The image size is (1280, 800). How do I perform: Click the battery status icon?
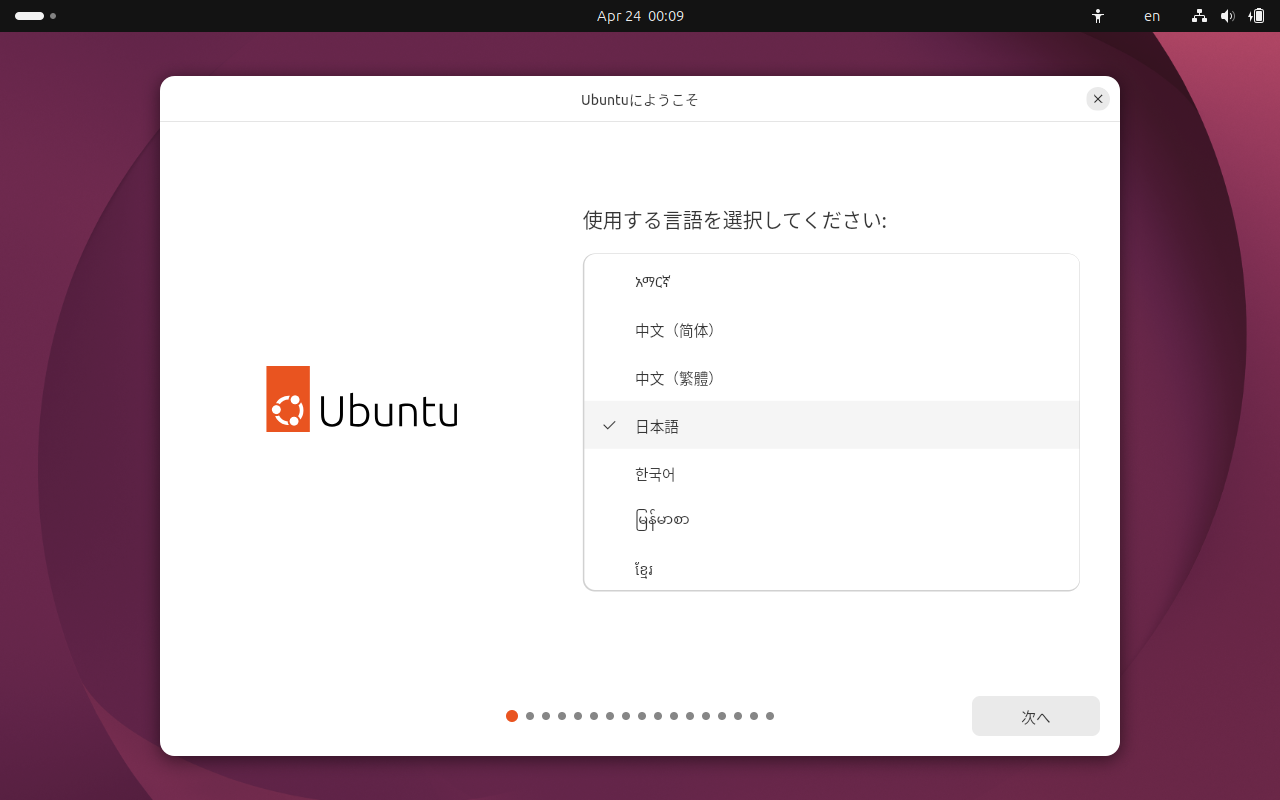[1257, 16]
